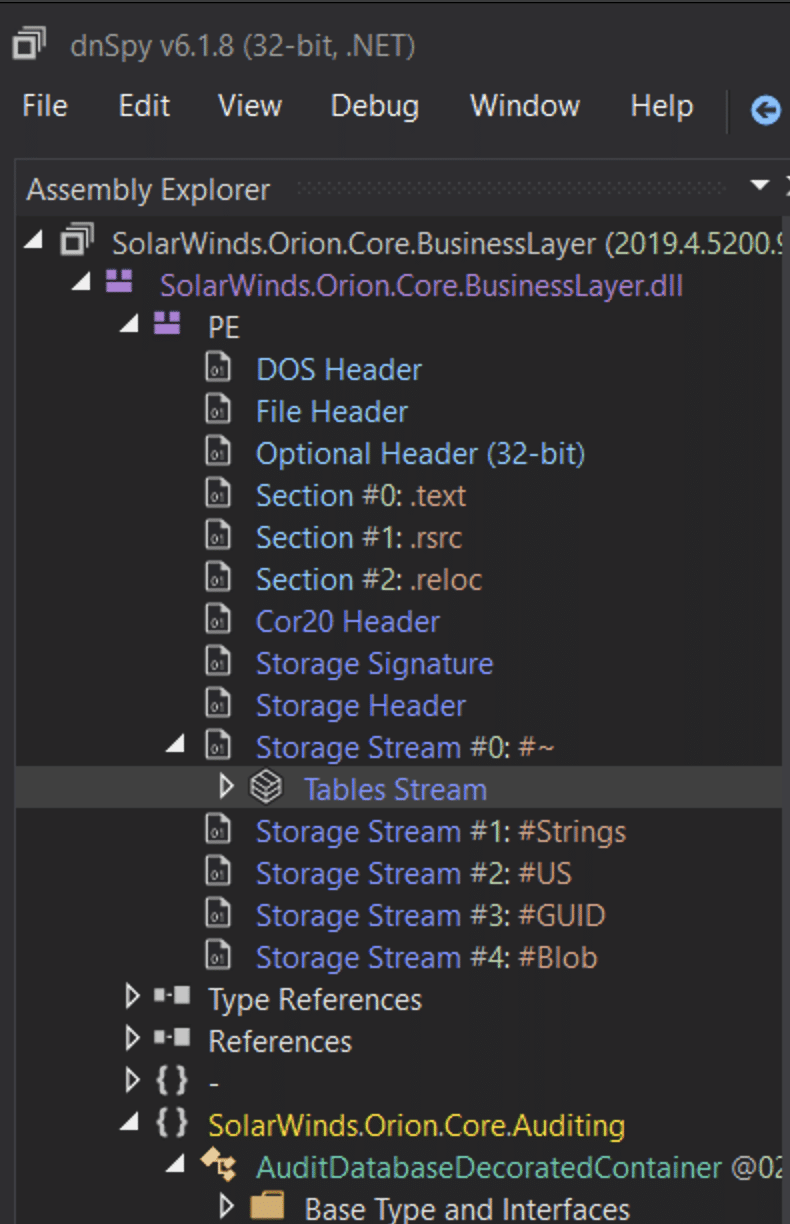790x1224 pixels.
Task: Click the Tables Stream stacked layers icon
Action: (x=265, y=789)
